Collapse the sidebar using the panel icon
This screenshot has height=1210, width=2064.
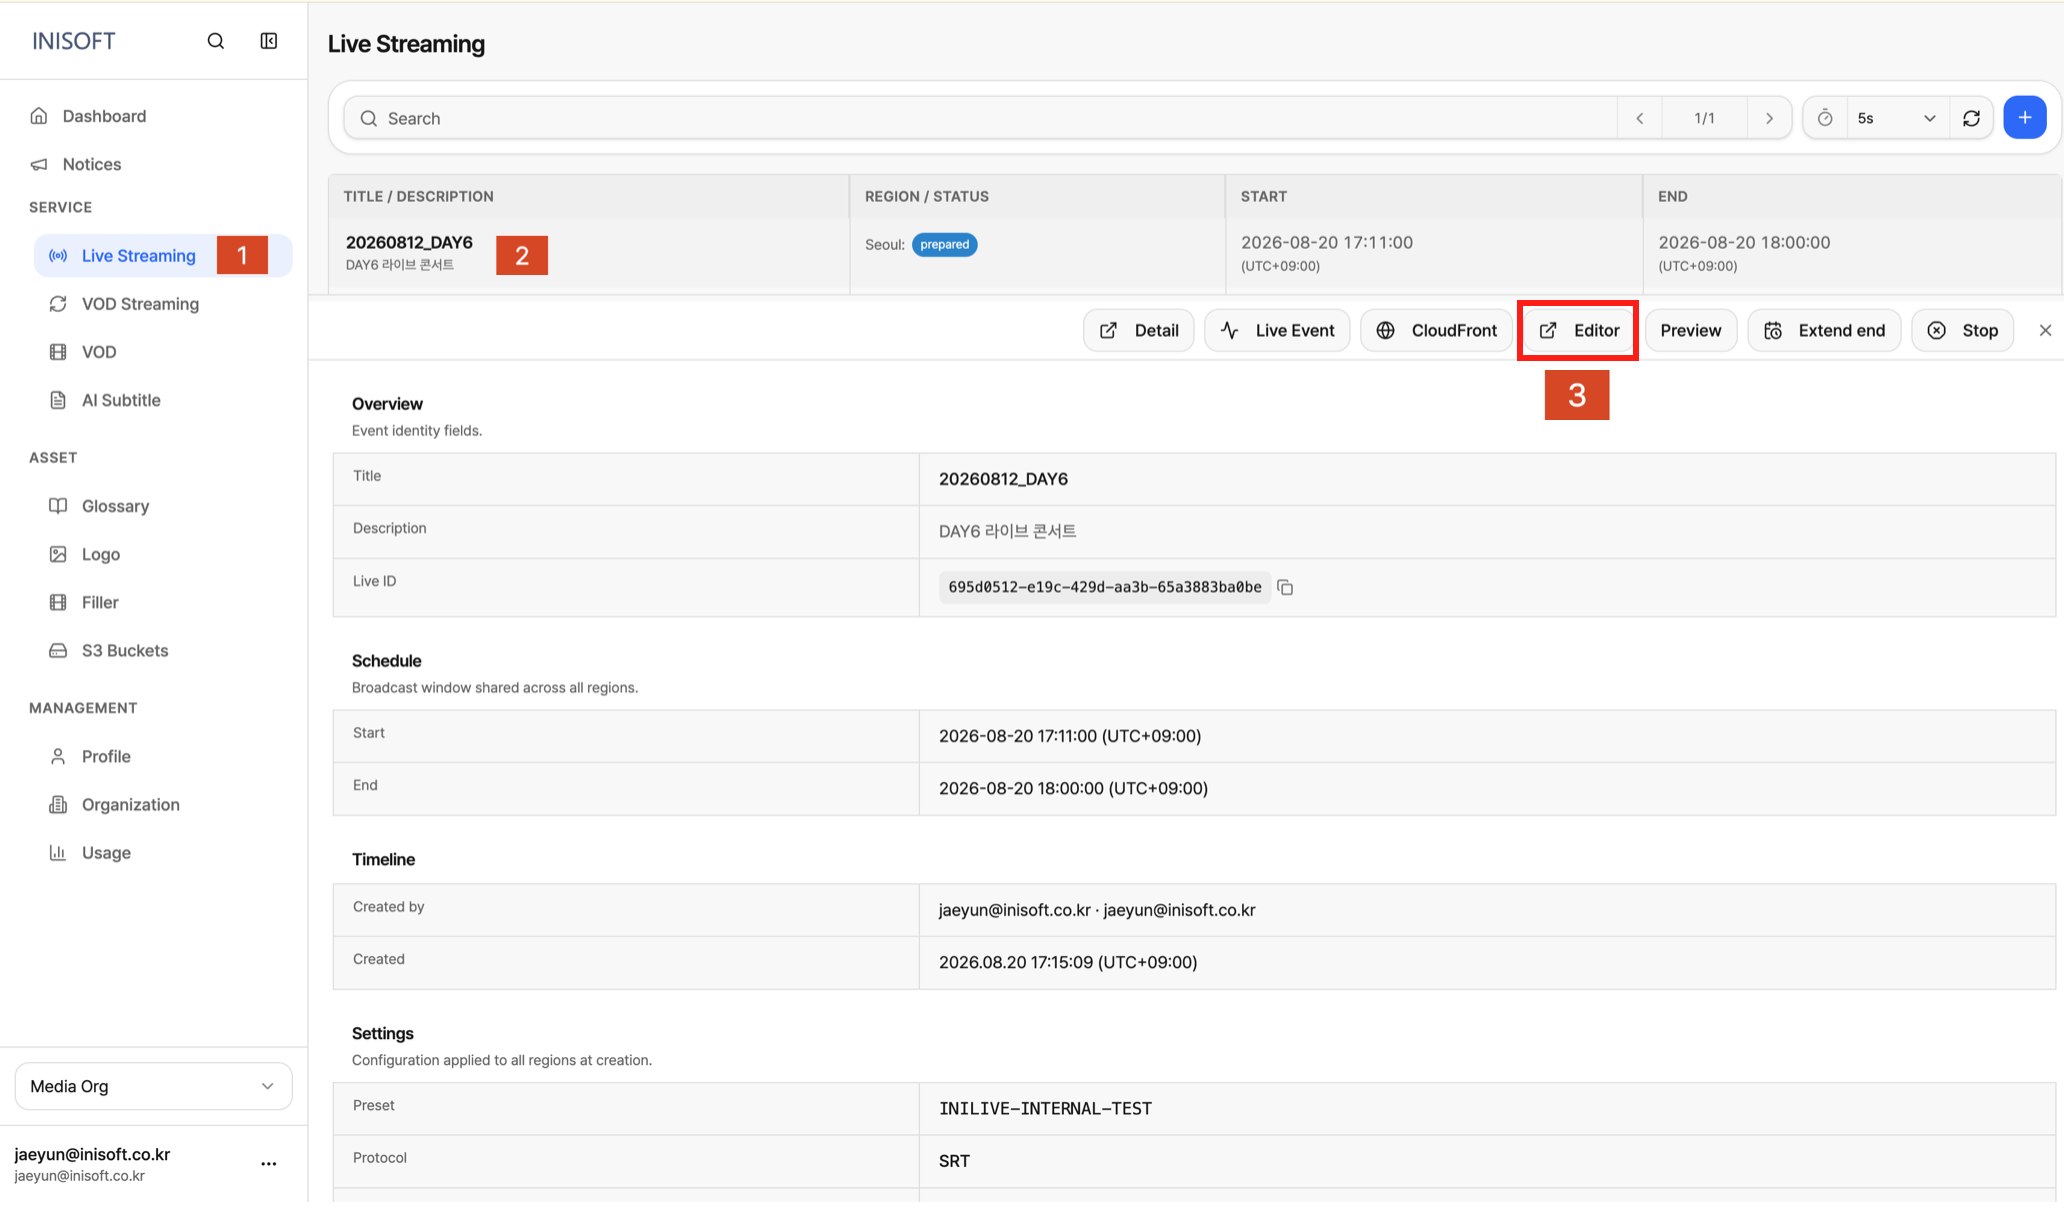269,41
